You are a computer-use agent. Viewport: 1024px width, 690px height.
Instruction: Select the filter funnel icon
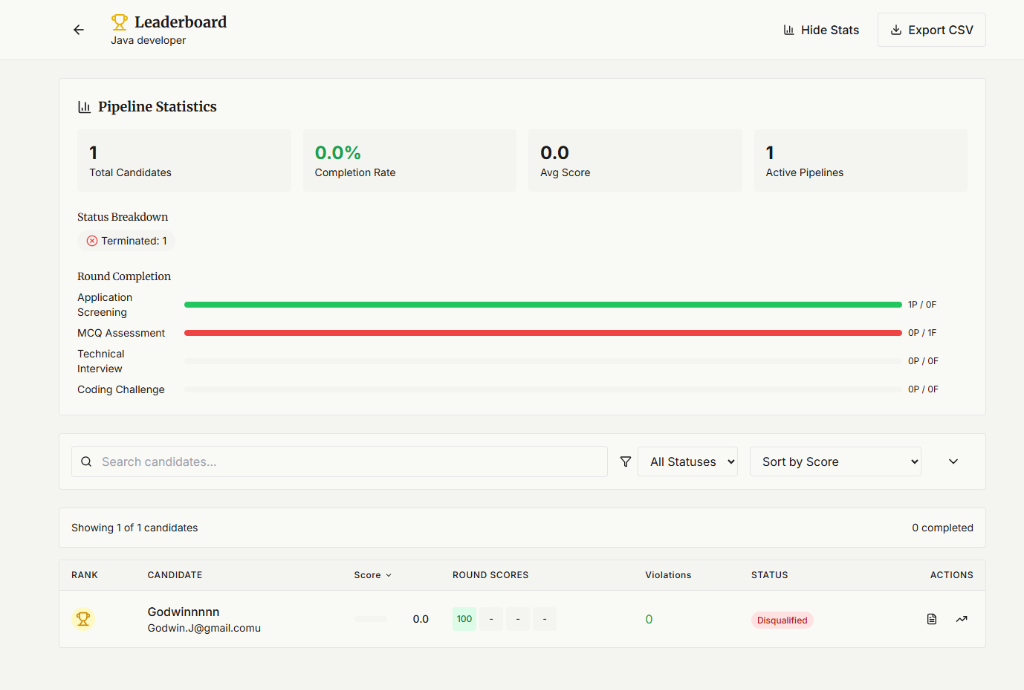pos(626,461)
